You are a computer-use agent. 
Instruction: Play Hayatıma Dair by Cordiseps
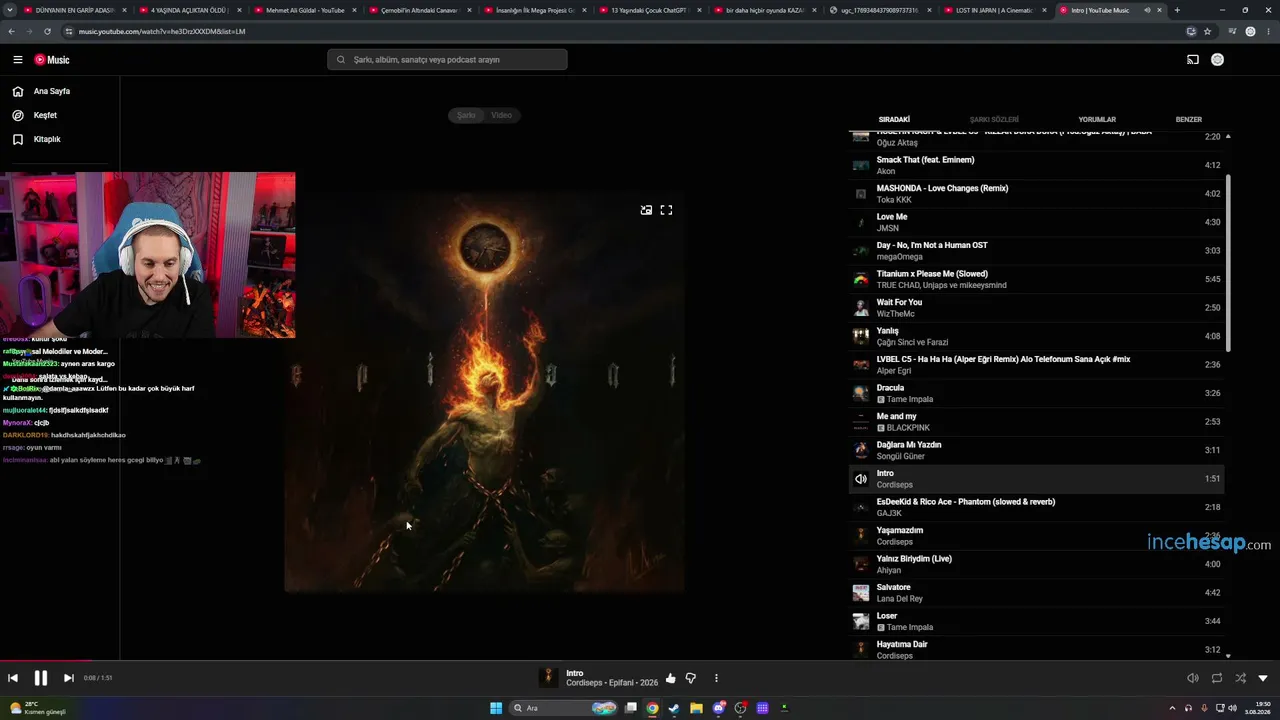pos(1036,650)
